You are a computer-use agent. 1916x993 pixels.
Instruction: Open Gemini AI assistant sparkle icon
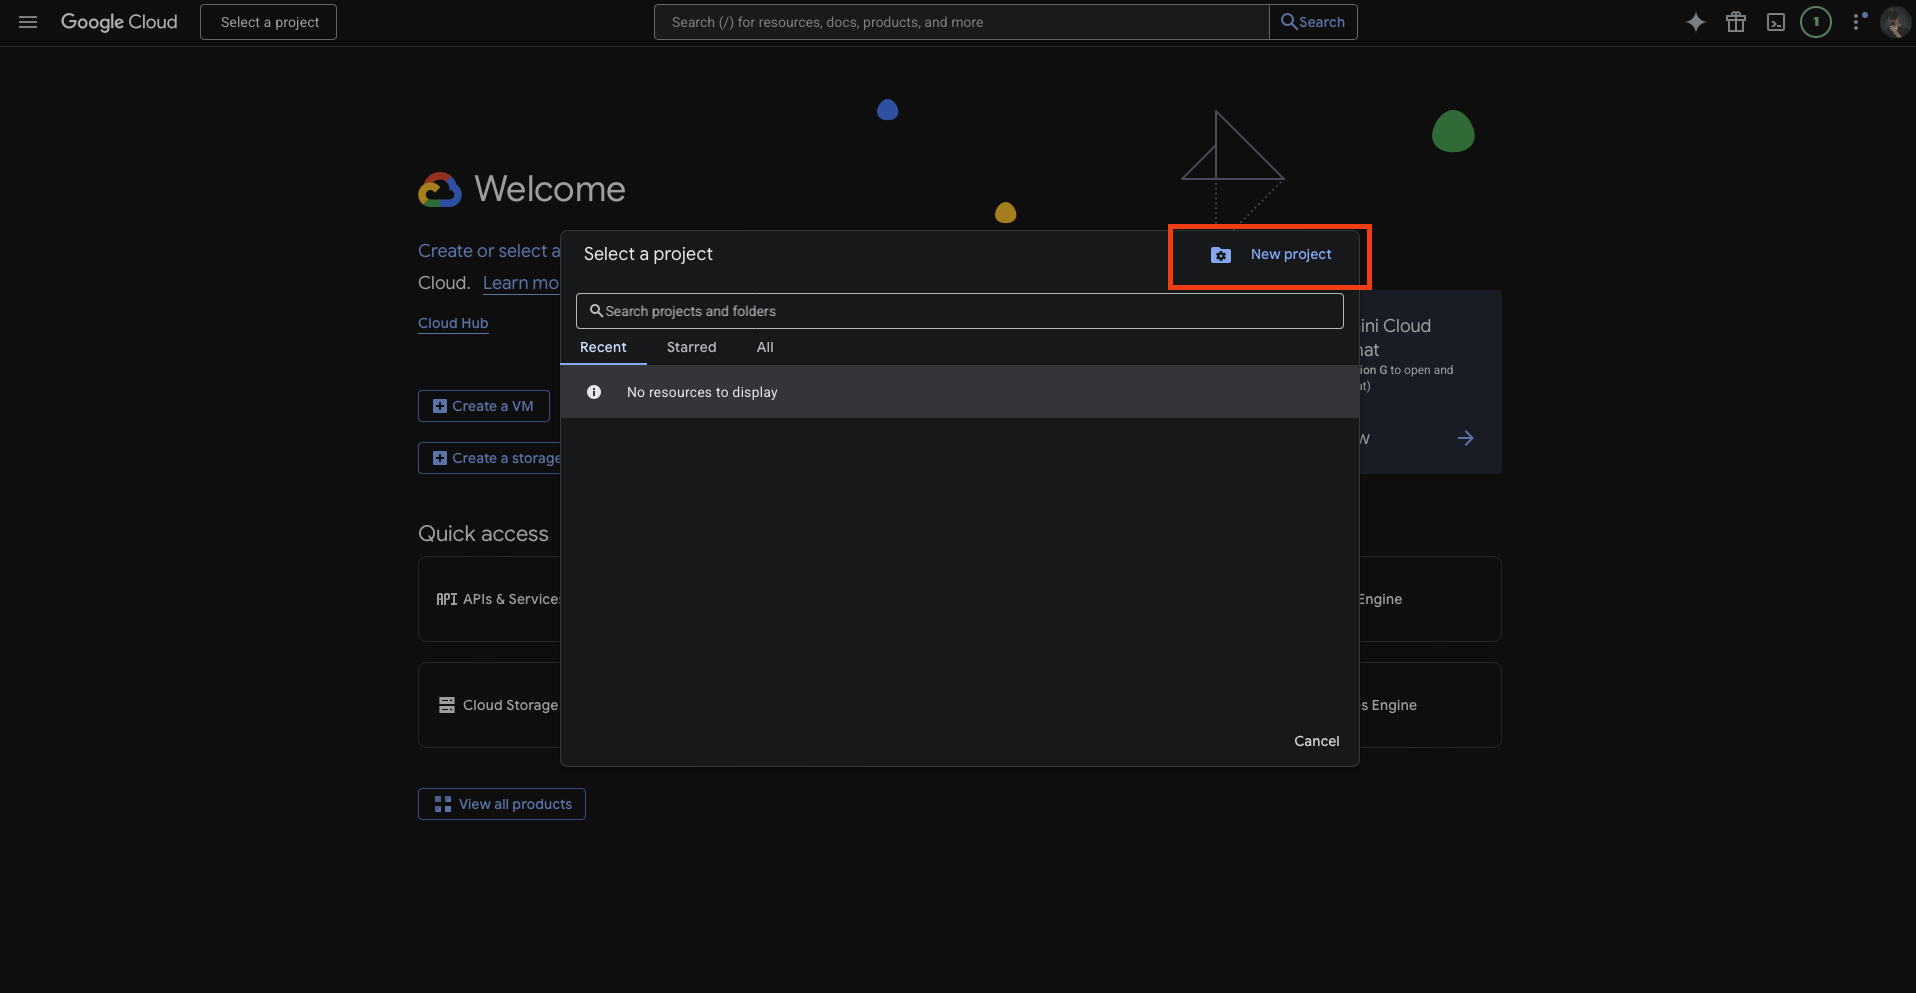click(x=1695, y=22)
